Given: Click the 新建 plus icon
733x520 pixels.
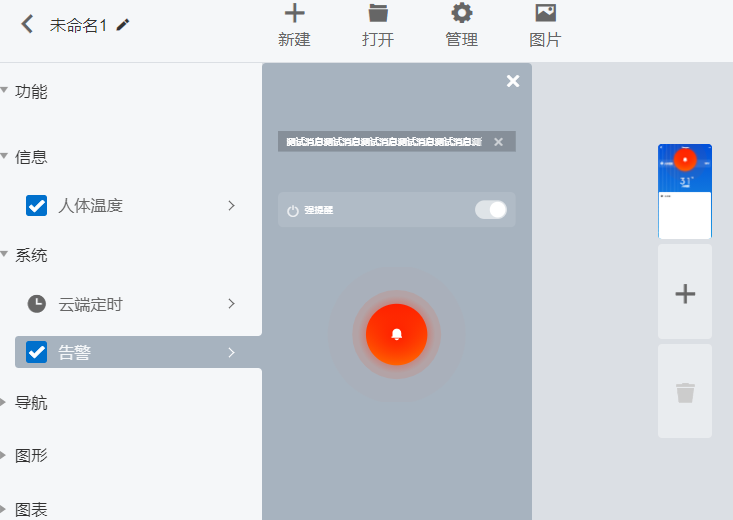Looking at the screenshot, I should (x=295, y=13).
